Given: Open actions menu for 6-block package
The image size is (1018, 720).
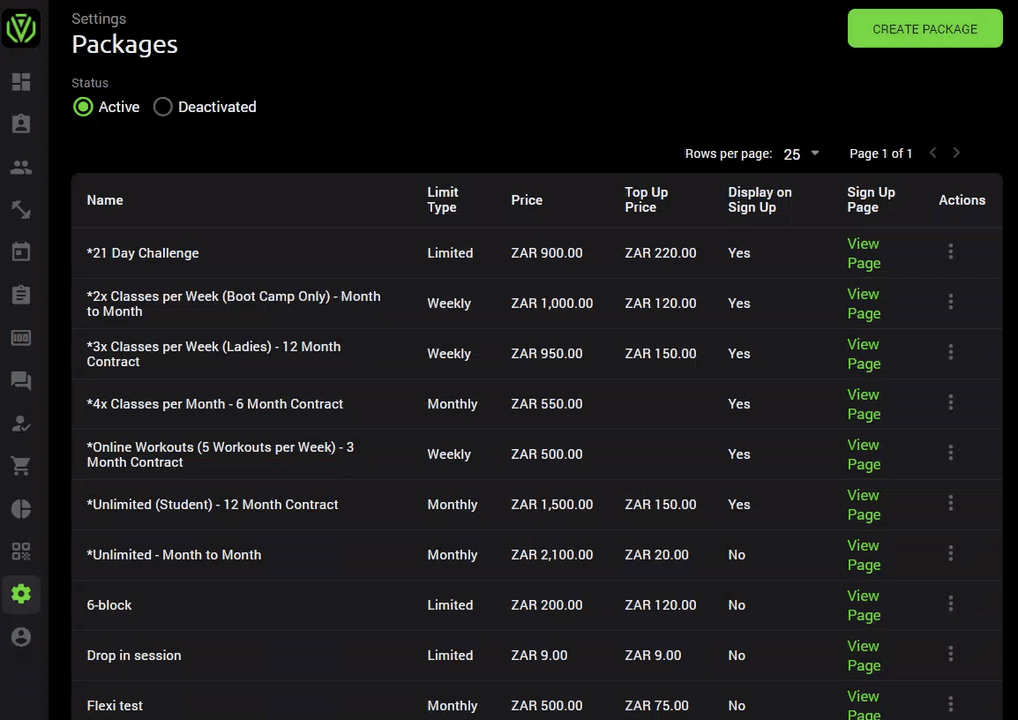Looking at the screenshot, I should tap(950, 604).
